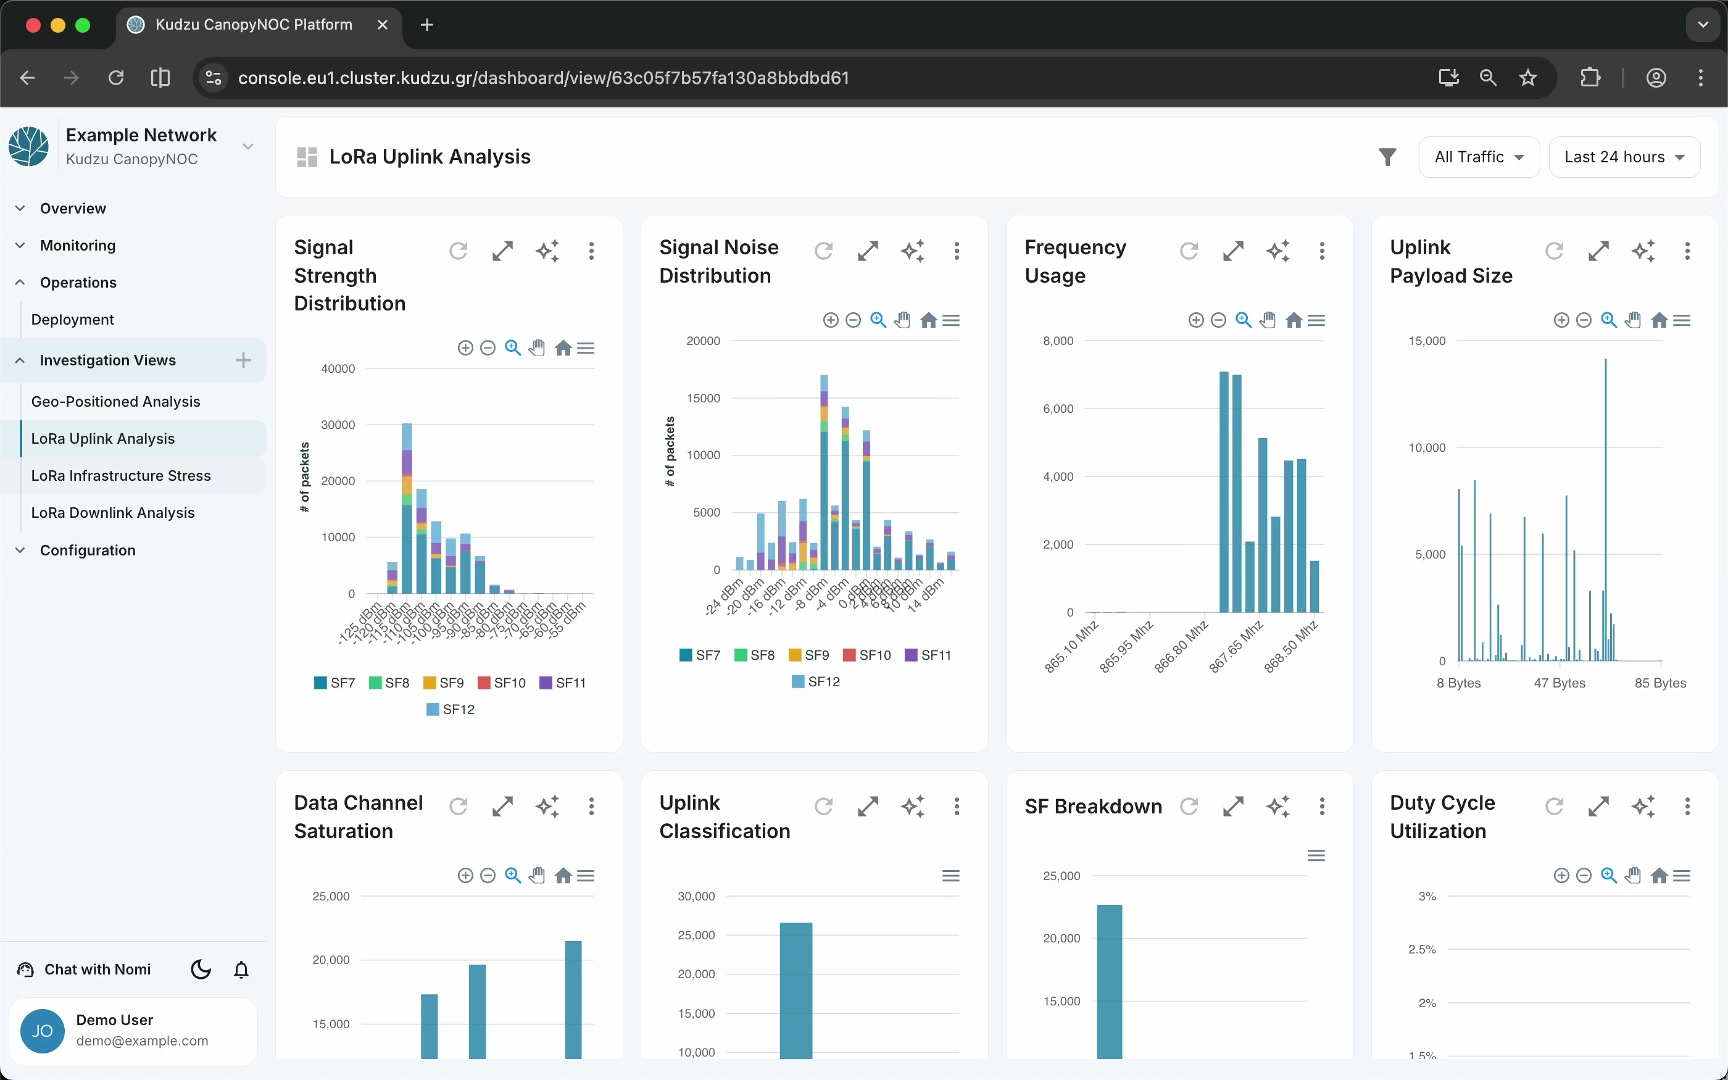Screen dimensions: 1728x1080
Task: Add a new Investigation View
Action: pos(243,360)
